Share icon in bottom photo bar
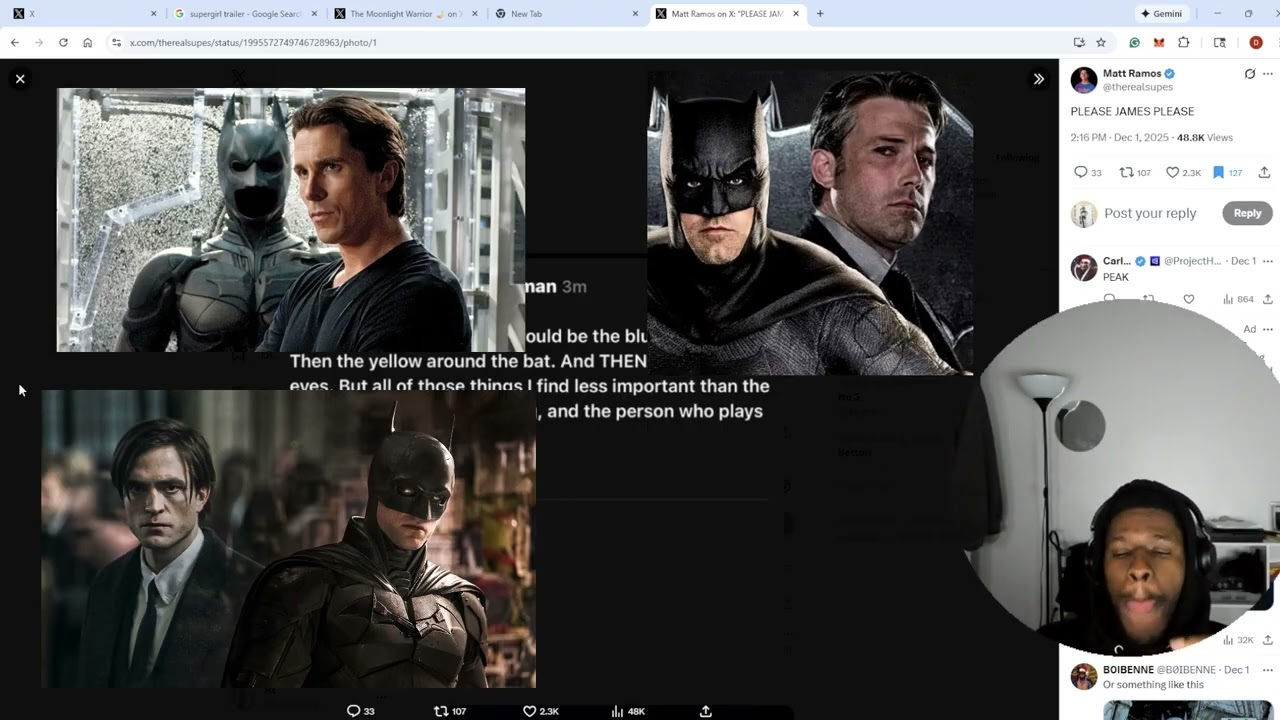The height and width of the screenshot is (720, 1280). (x=705, y=711)
